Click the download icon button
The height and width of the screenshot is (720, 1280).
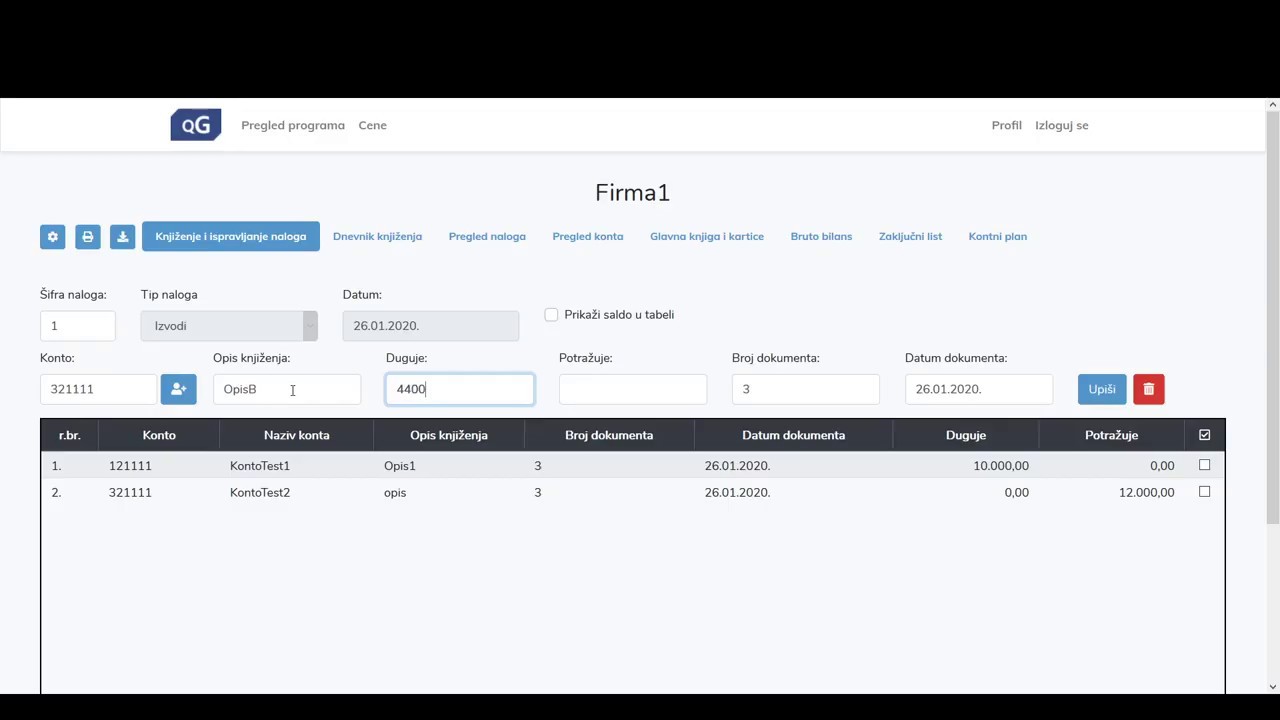click(x=122, y=237)
